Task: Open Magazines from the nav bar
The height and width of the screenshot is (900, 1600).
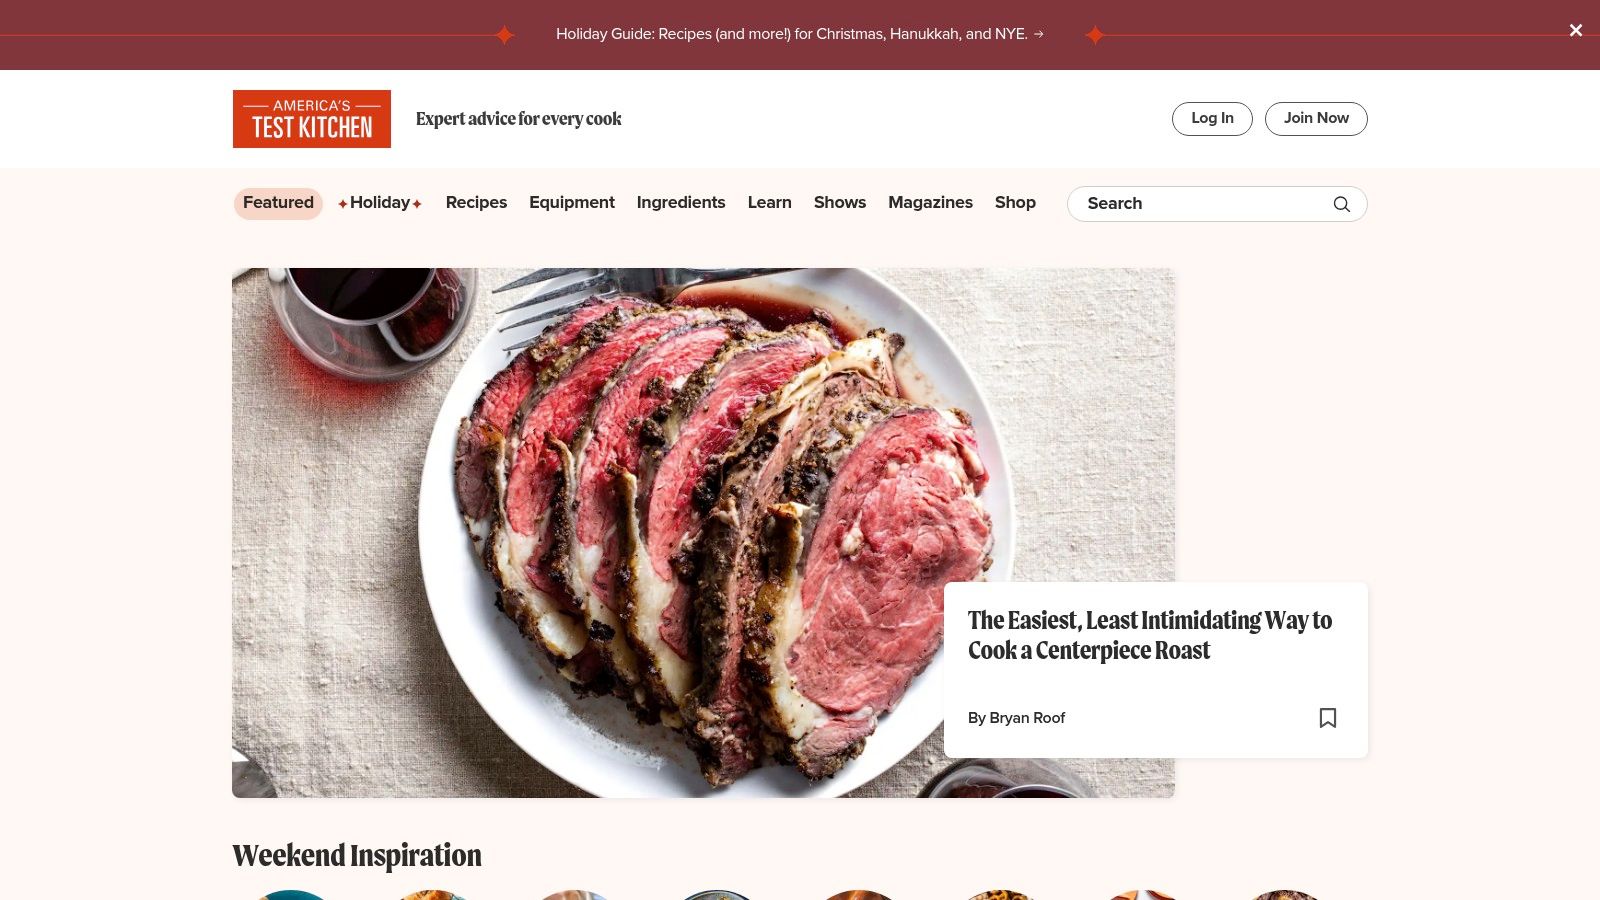Action: (x=930, y=203)
